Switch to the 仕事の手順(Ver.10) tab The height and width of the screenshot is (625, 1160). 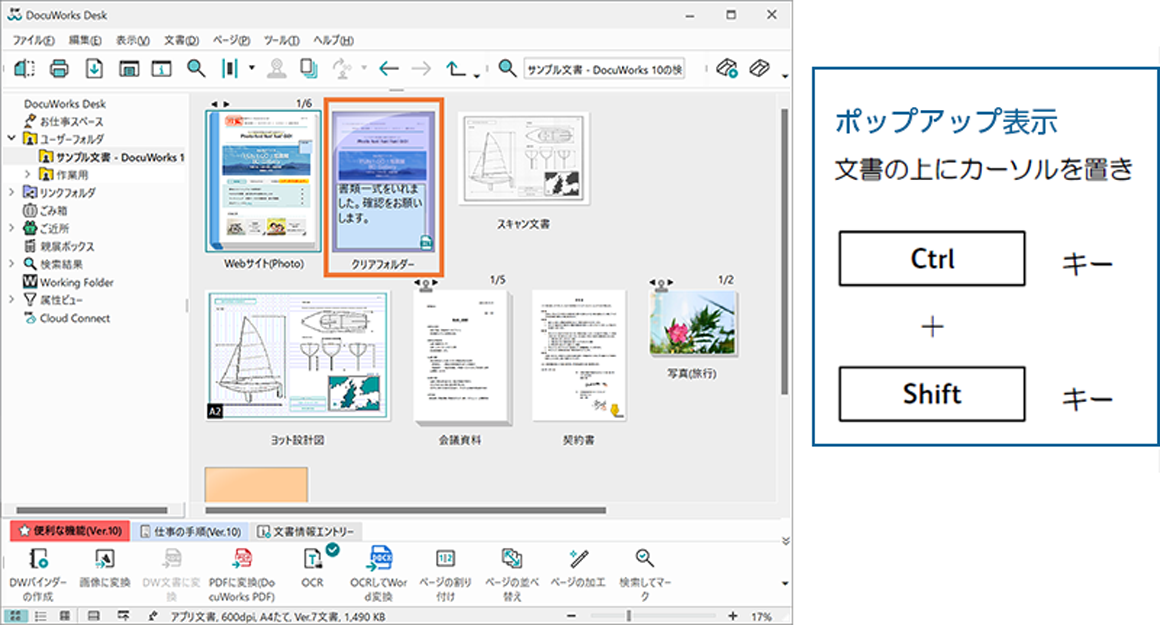coord(191,531)
